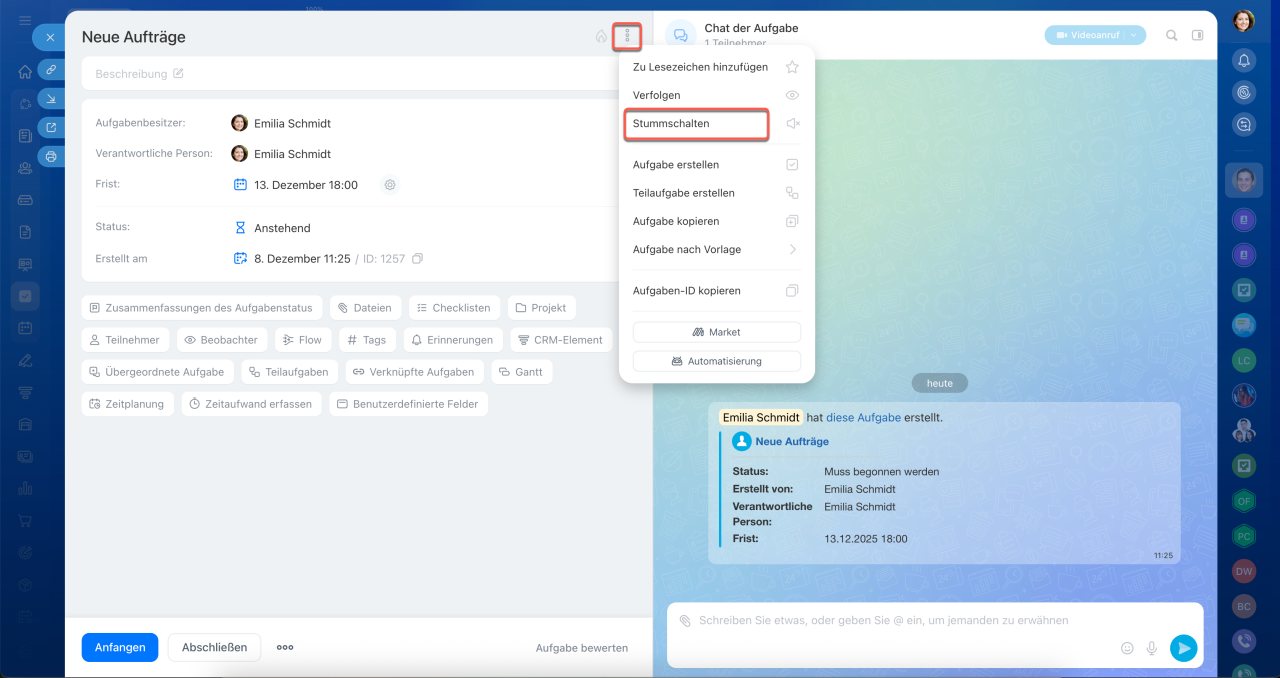Click the Tags chip
This screenshot has width=1280, height=678.
pyautogui.click(x=367, y=340)
